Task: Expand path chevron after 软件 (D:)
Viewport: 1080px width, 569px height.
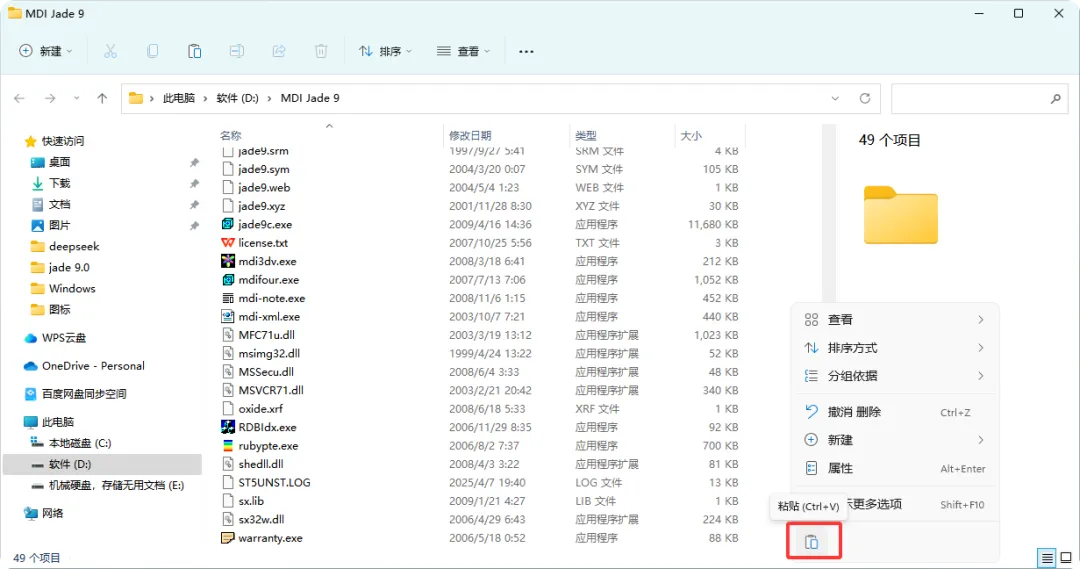Action: click(269, 99)
